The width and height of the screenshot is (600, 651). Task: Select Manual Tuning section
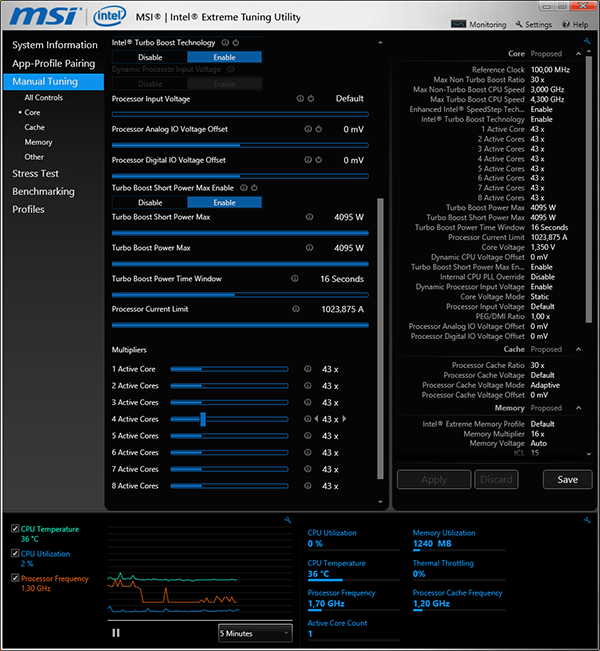coord(54,81)
